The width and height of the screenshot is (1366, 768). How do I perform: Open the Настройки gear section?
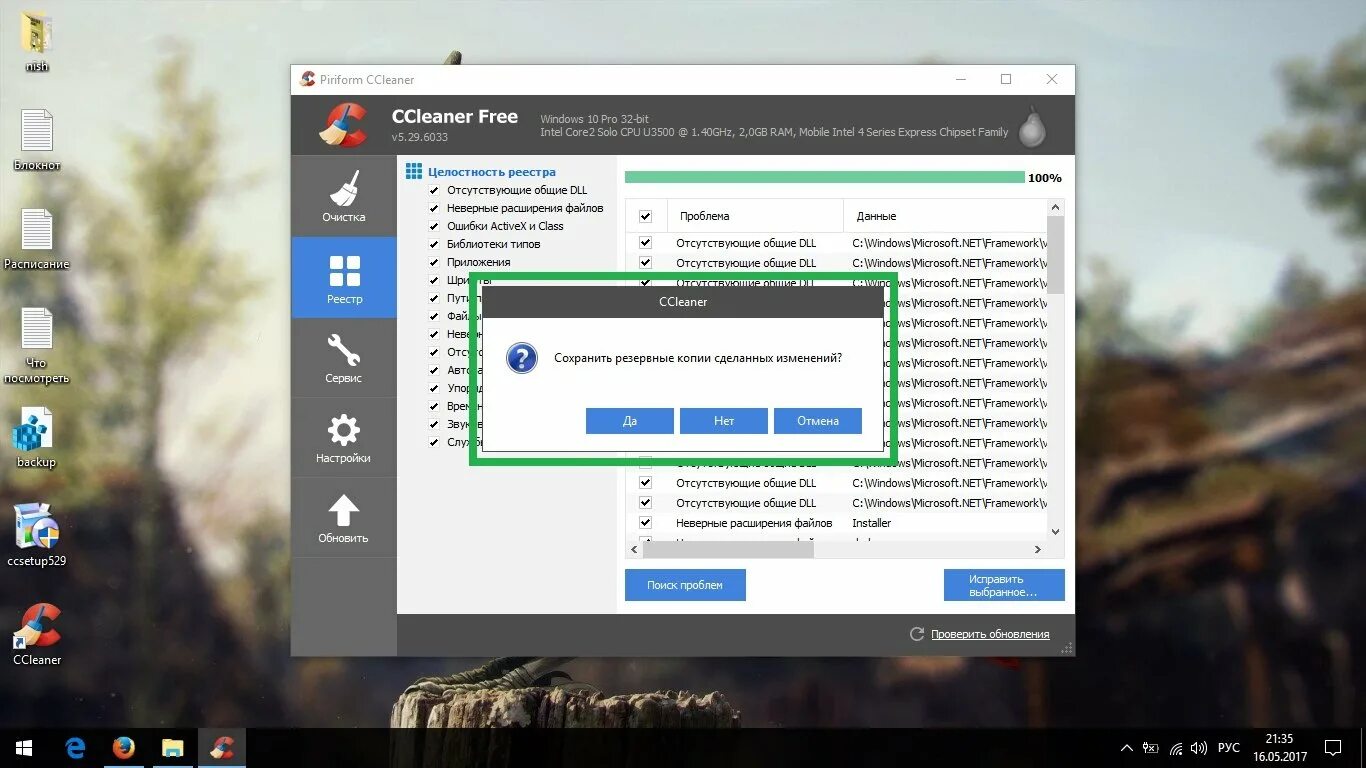[343, 437]
